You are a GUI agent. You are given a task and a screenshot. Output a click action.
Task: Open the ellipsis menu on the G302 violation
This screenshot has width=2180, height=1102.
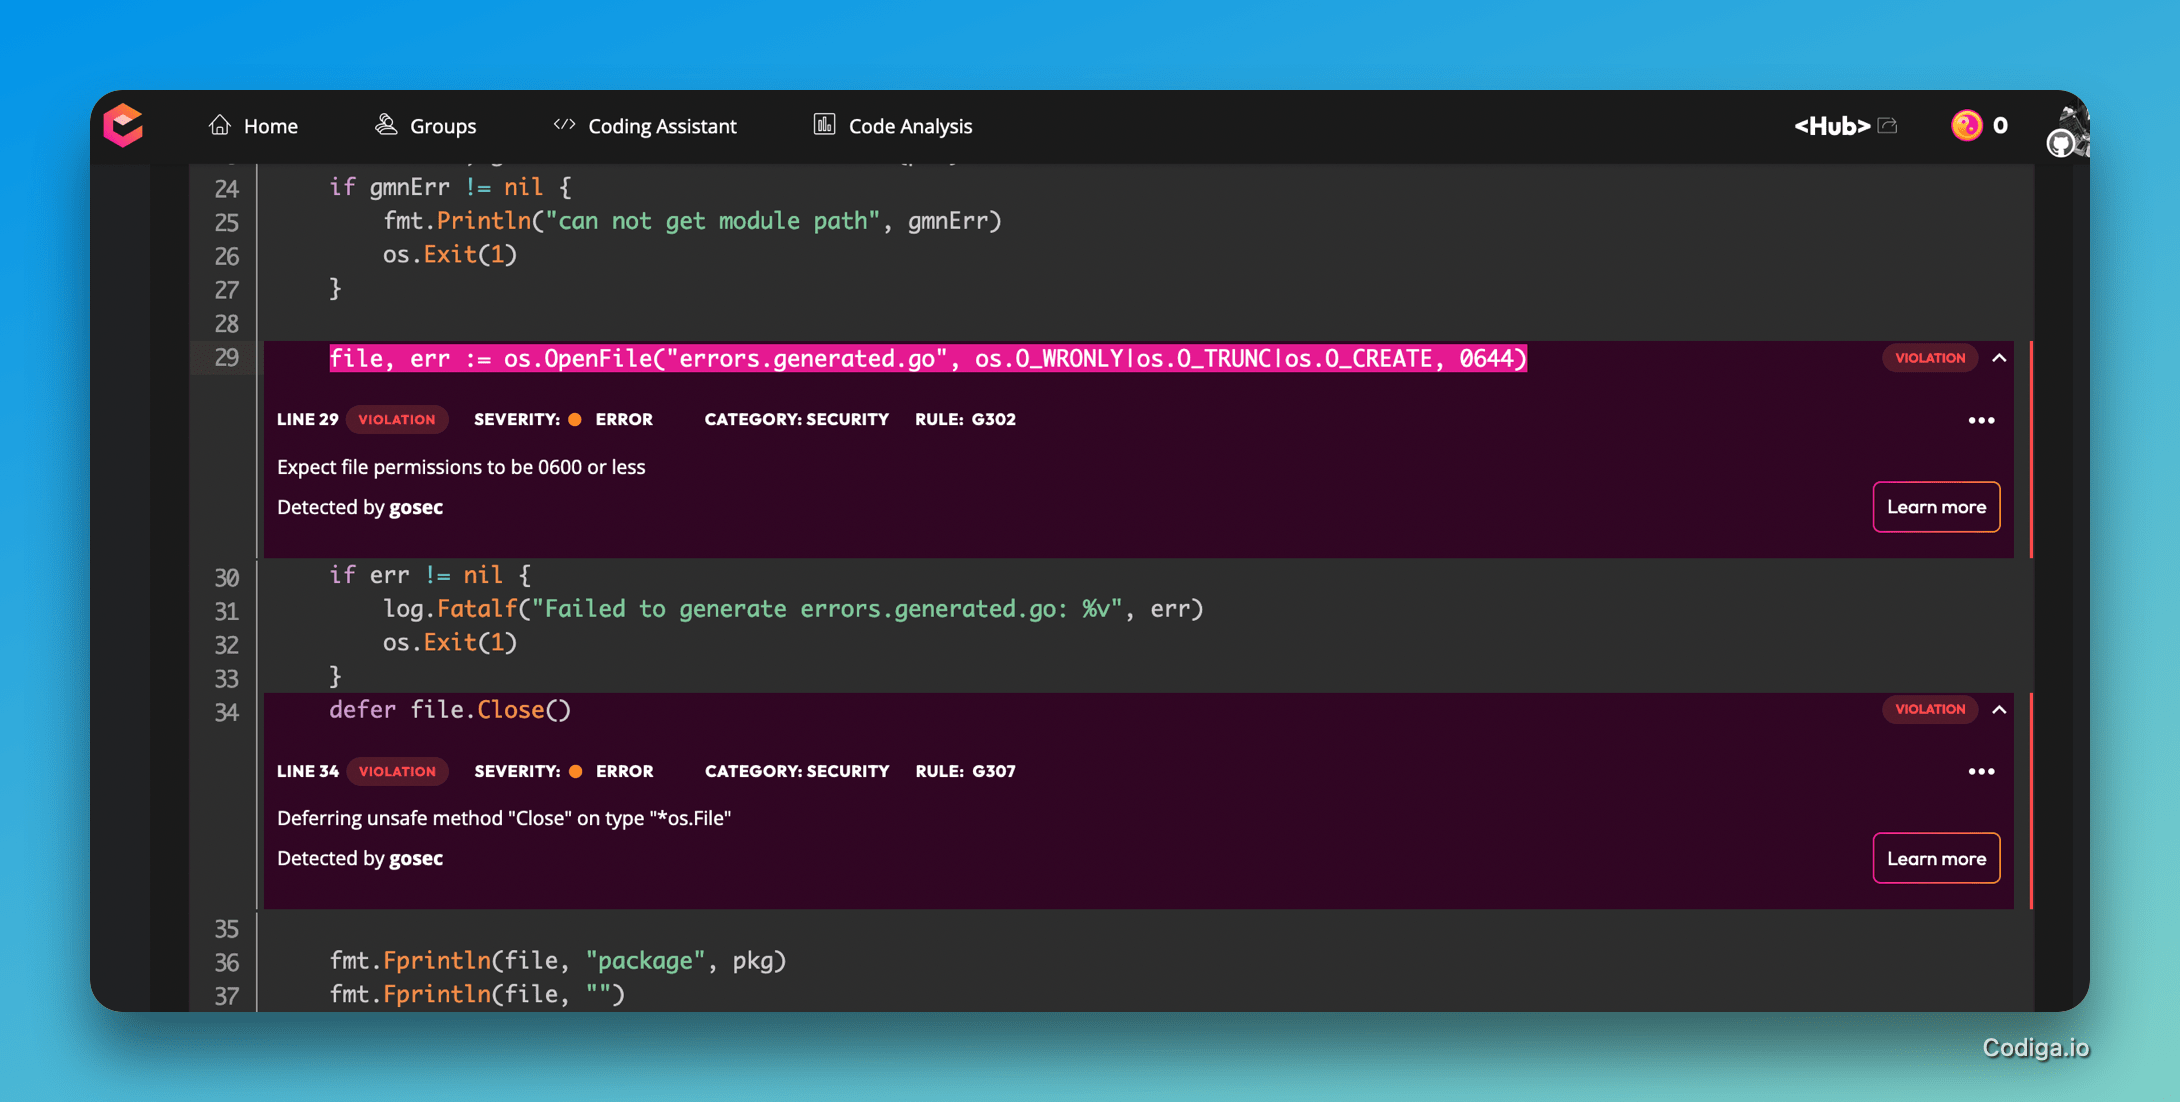click(x=1980, y=420)
